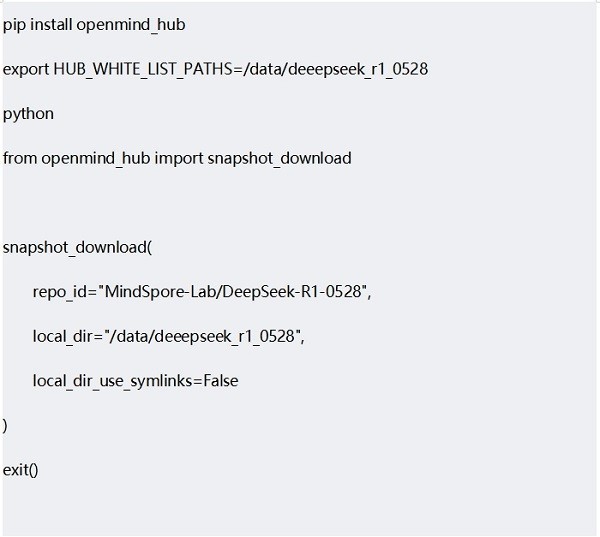Click the 'pip install openmind_hub' line
This screenshot has height=537, width=600.
click(94, 25)
